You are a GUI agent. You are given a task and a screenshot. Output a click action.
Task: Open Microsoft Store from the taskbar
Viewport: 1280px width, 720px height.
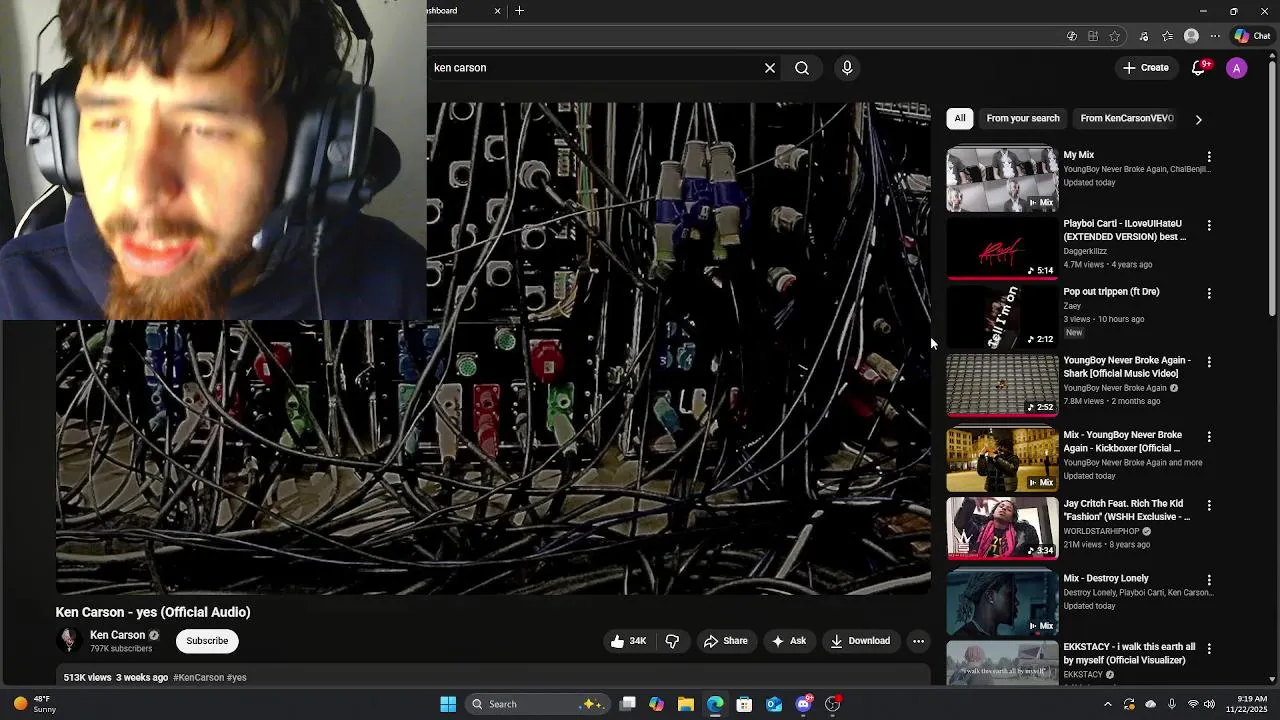(744, 704)
